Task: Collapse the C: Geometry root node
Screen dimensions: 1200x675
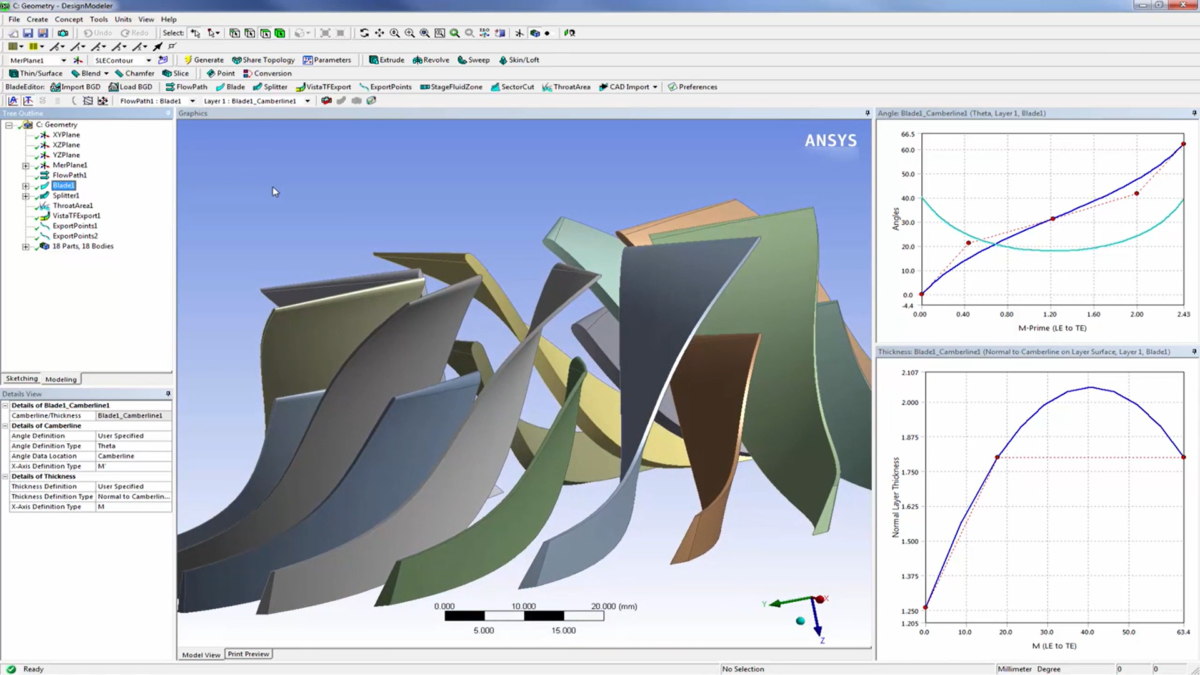Action: [x=9, y=125]
